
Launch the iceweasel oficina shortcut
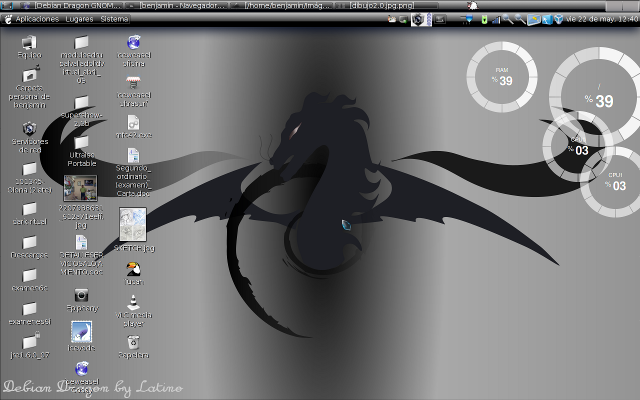(x=133, y=42)
